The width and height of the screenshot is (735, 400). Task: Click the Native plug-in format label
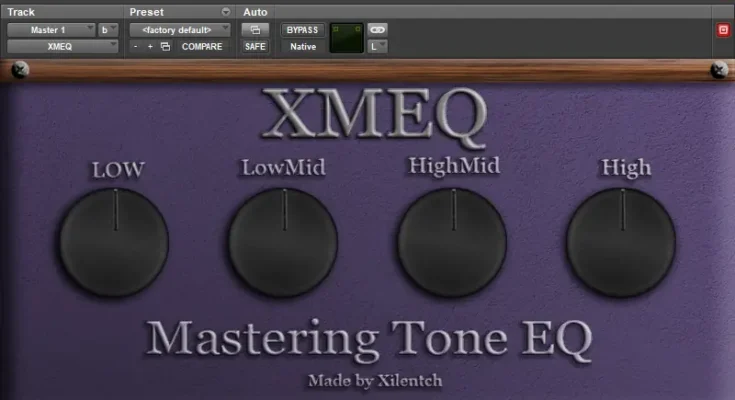[x=303, y=46]
